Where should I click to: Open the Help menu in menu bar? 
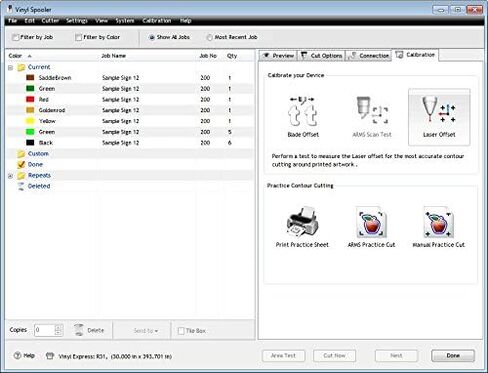click(186, 21)
